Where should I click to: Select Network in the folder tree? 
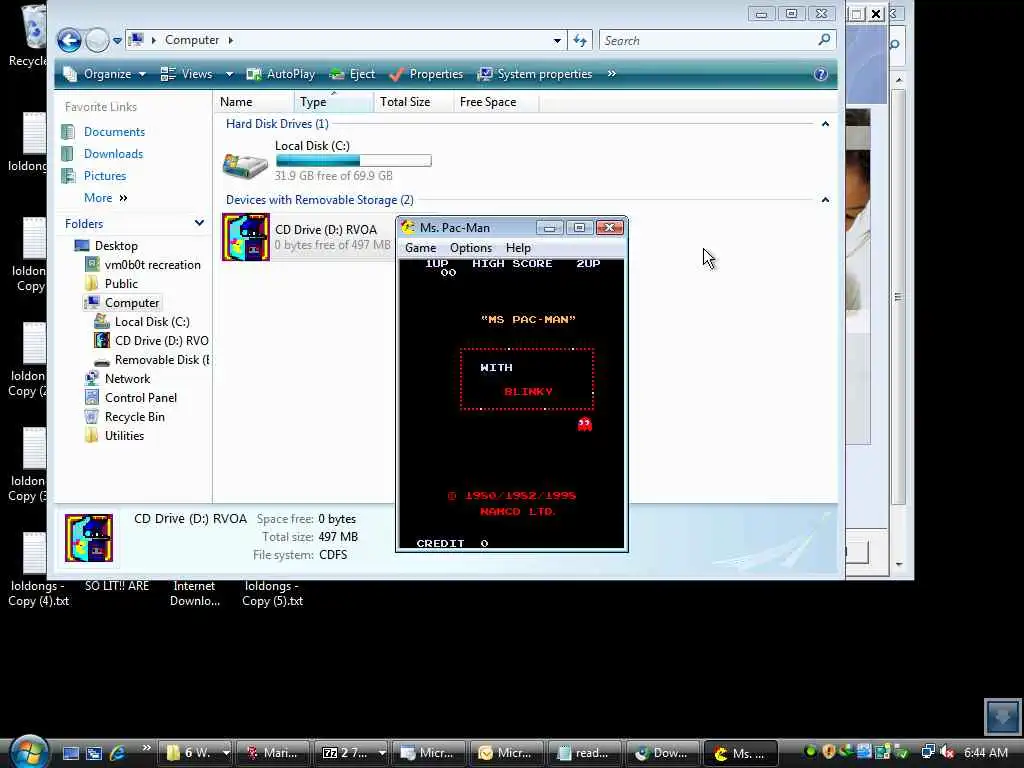click(x=127, y=379)
